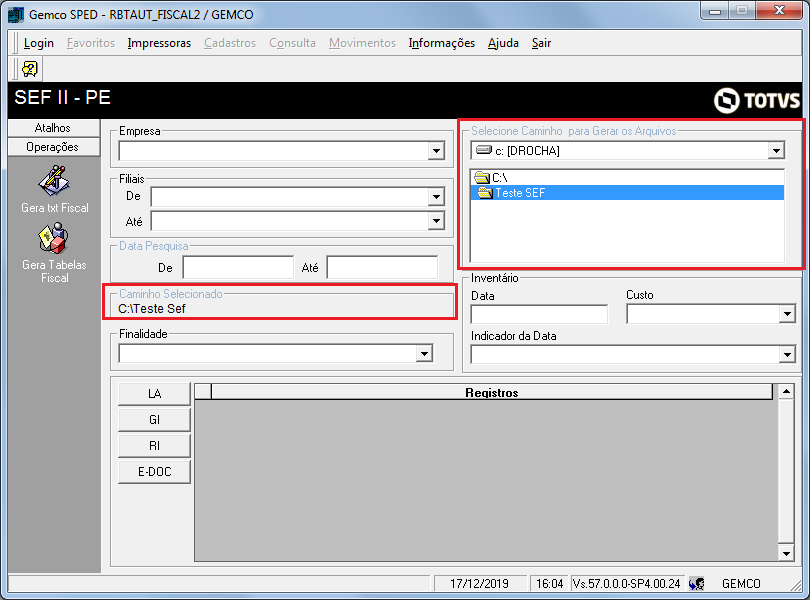
Task: Click the LA button
Action: 154,394
